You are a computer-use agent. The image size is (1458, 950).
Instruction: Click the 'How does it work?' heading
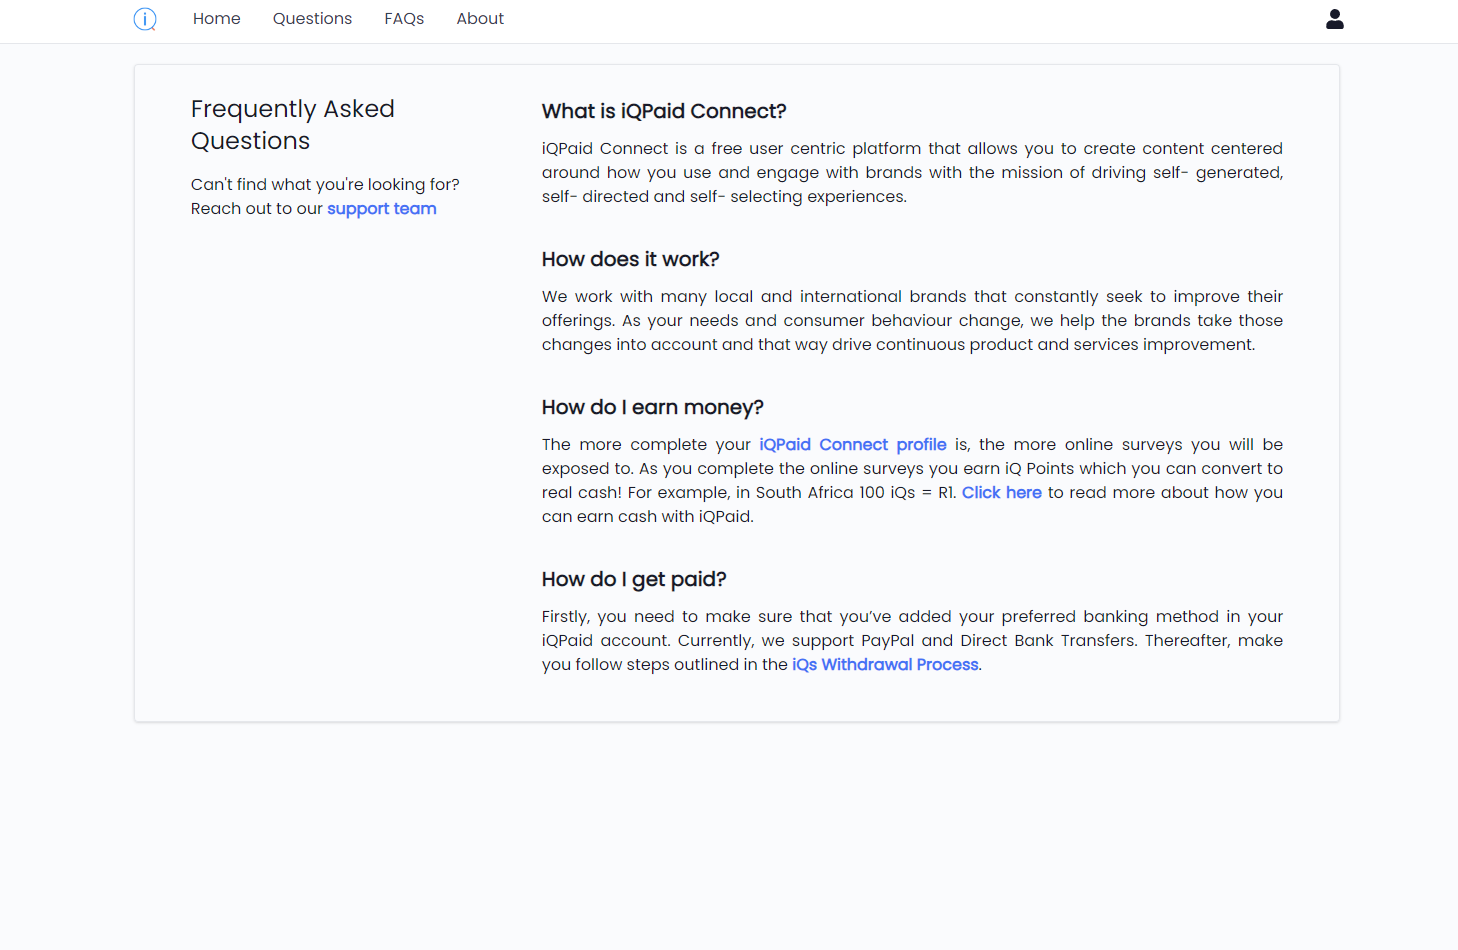(631, 259)
